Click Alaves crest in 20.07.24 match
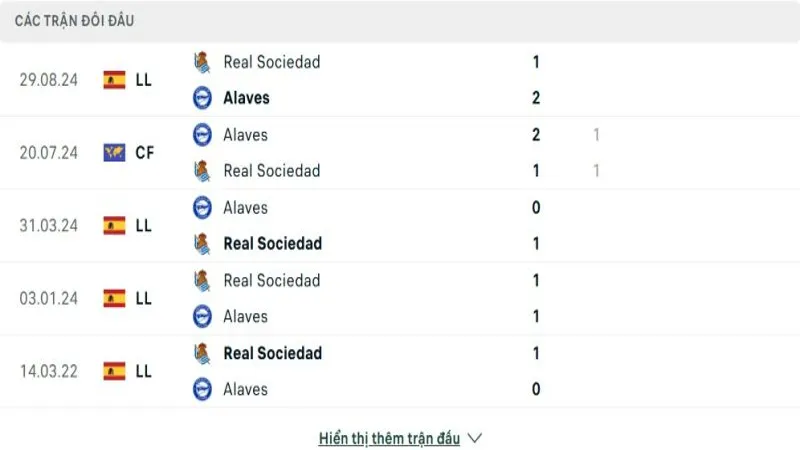 (x=202, y=135)
